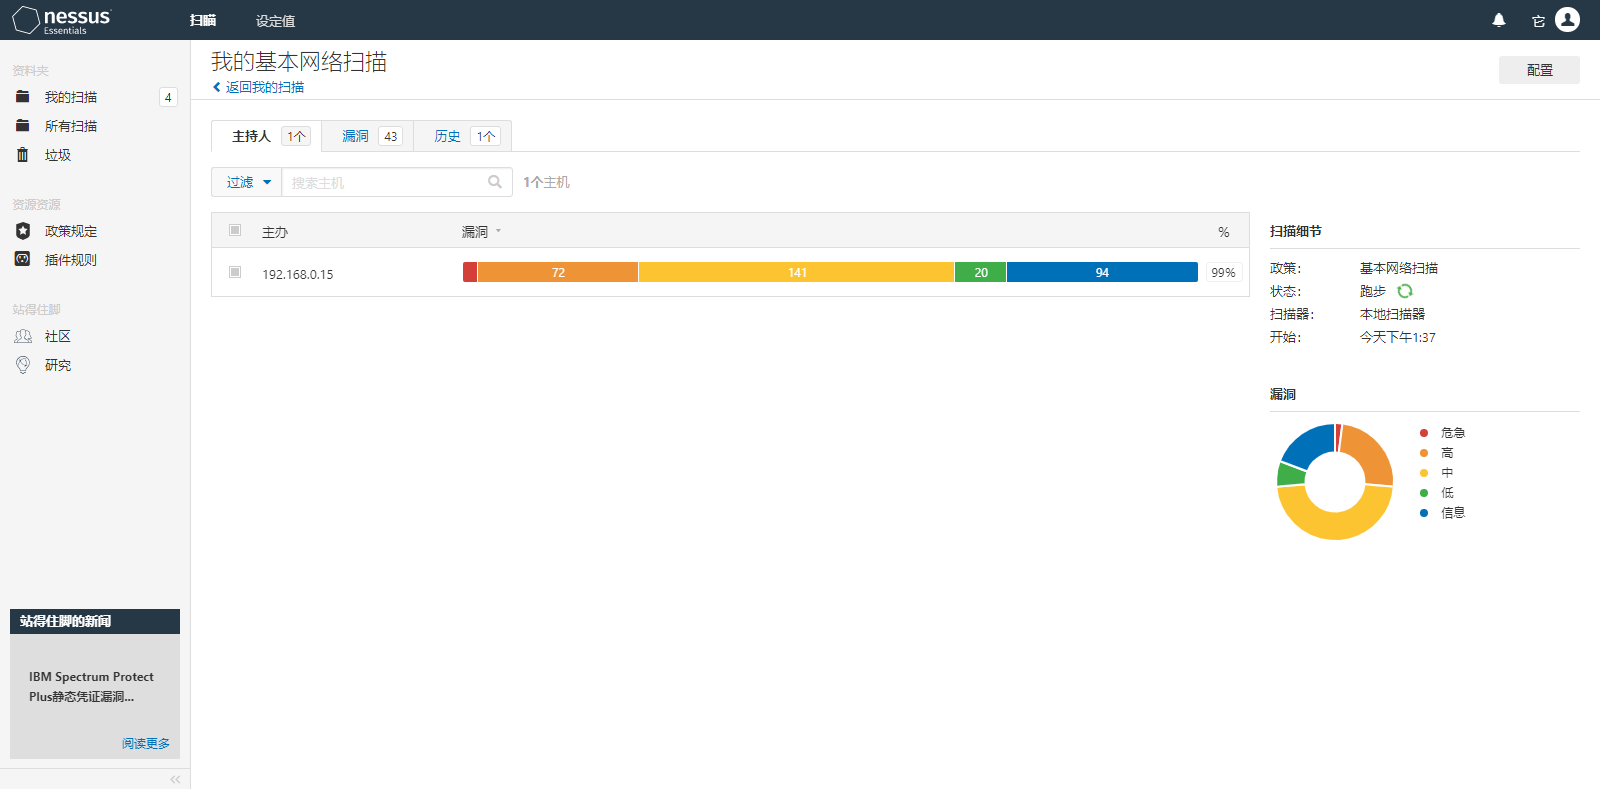Click the 低 green legend dot
1600x789 pixels.
tap(1424, 493)
